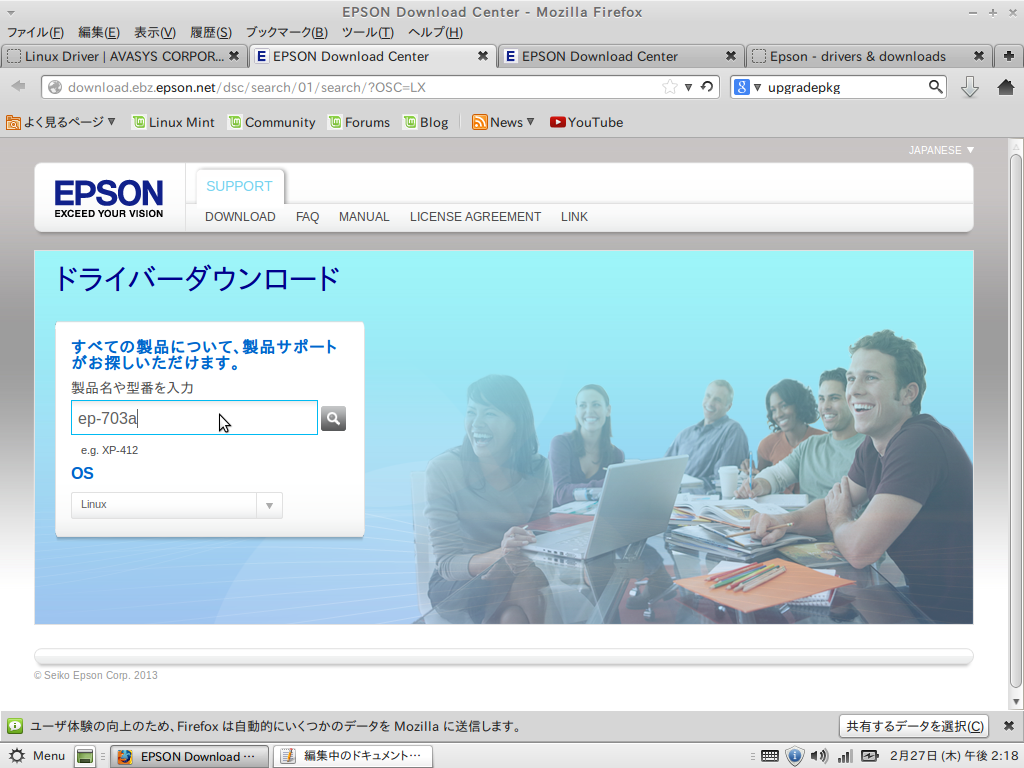Click the site identity globe icon in address bar

55,87
